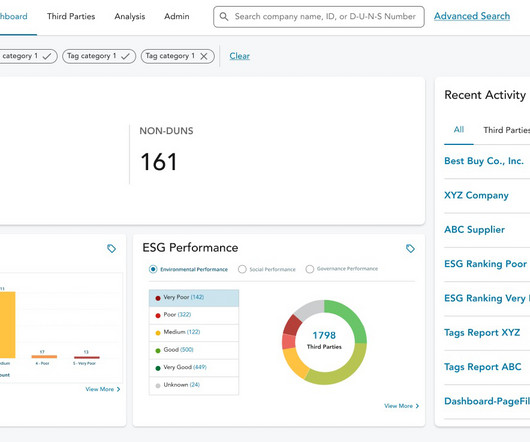Screen dimensions: 530x442
Task: Select the All tab in Recent Activity
Action: [x=459, y=129]
